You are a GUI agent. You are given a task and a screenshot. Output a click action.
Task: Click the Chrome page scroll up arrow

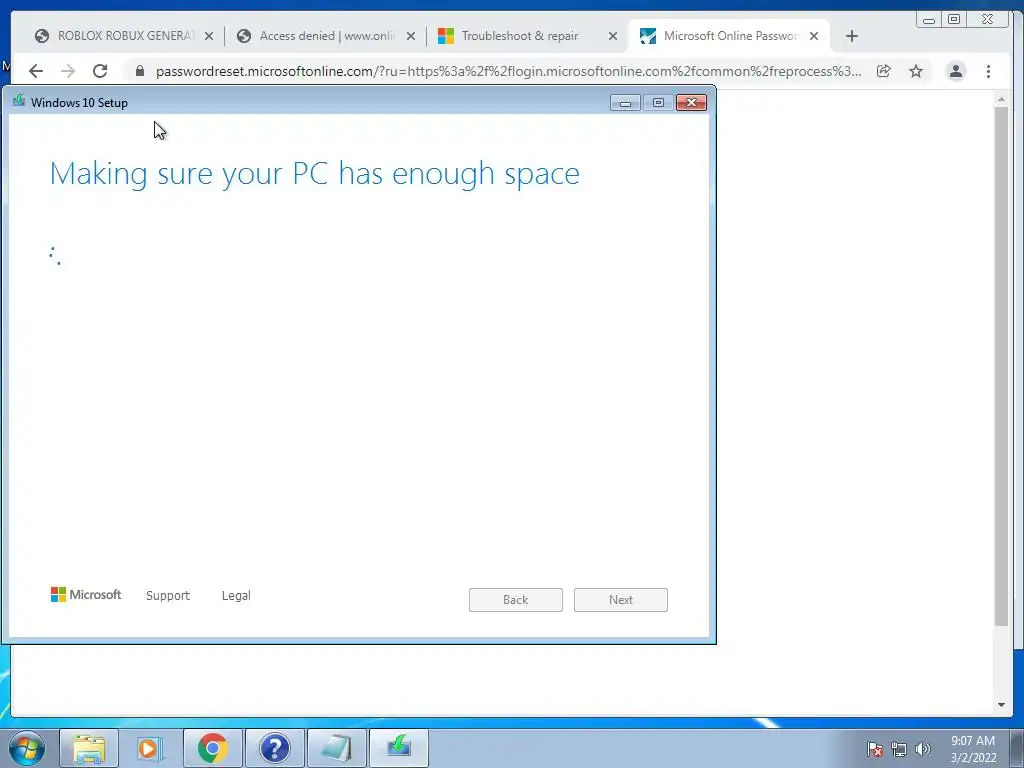(1001, 99)
